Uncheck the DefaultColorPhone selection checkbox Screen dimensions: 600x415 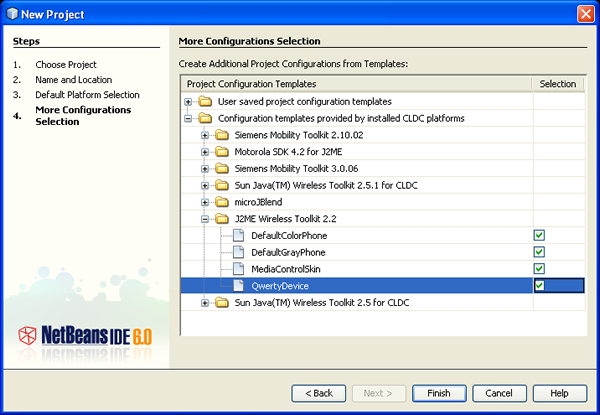tap(539, 235)
